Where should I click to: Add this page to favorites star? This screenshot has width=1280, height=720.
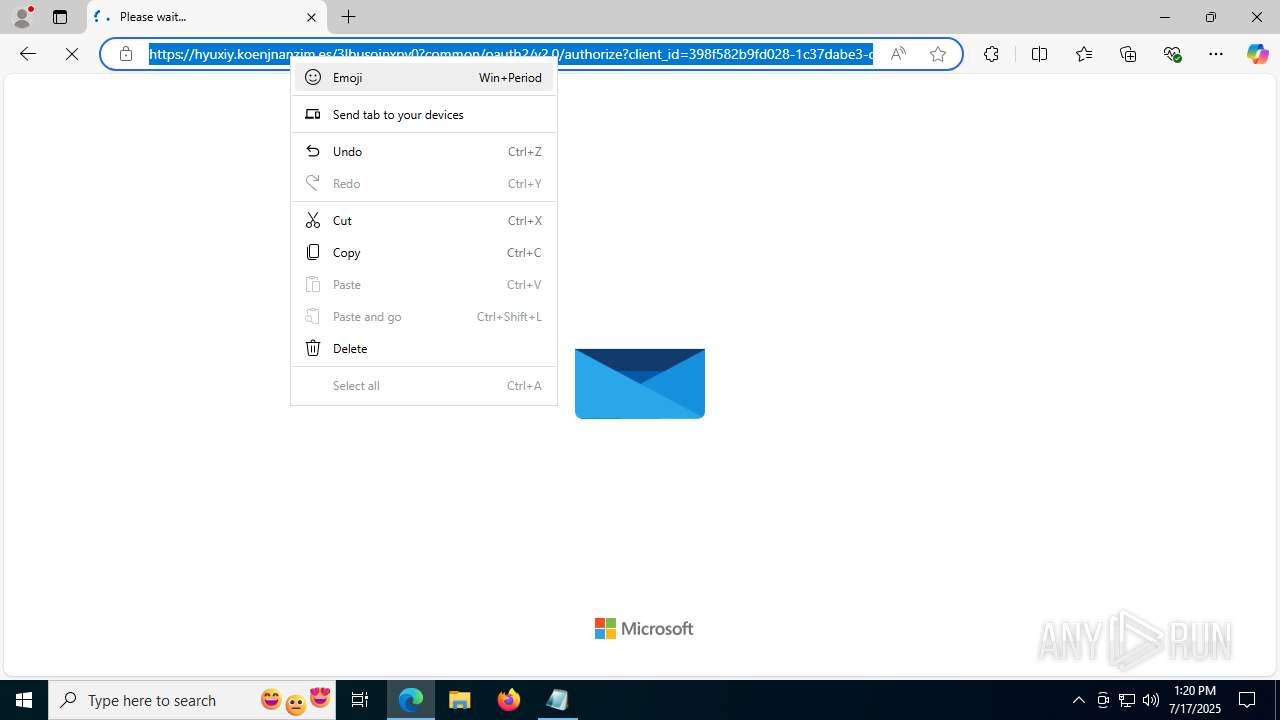(938, 54)
